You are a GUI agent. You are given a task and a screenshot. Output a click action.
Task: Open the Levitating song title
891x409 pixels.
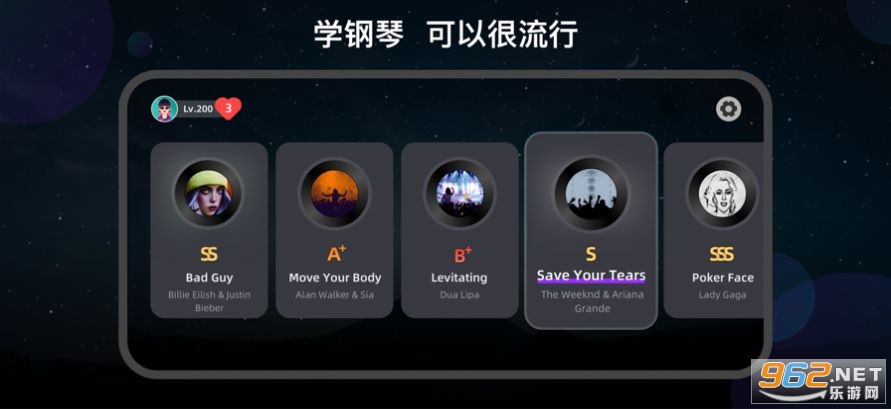(459, 278)
